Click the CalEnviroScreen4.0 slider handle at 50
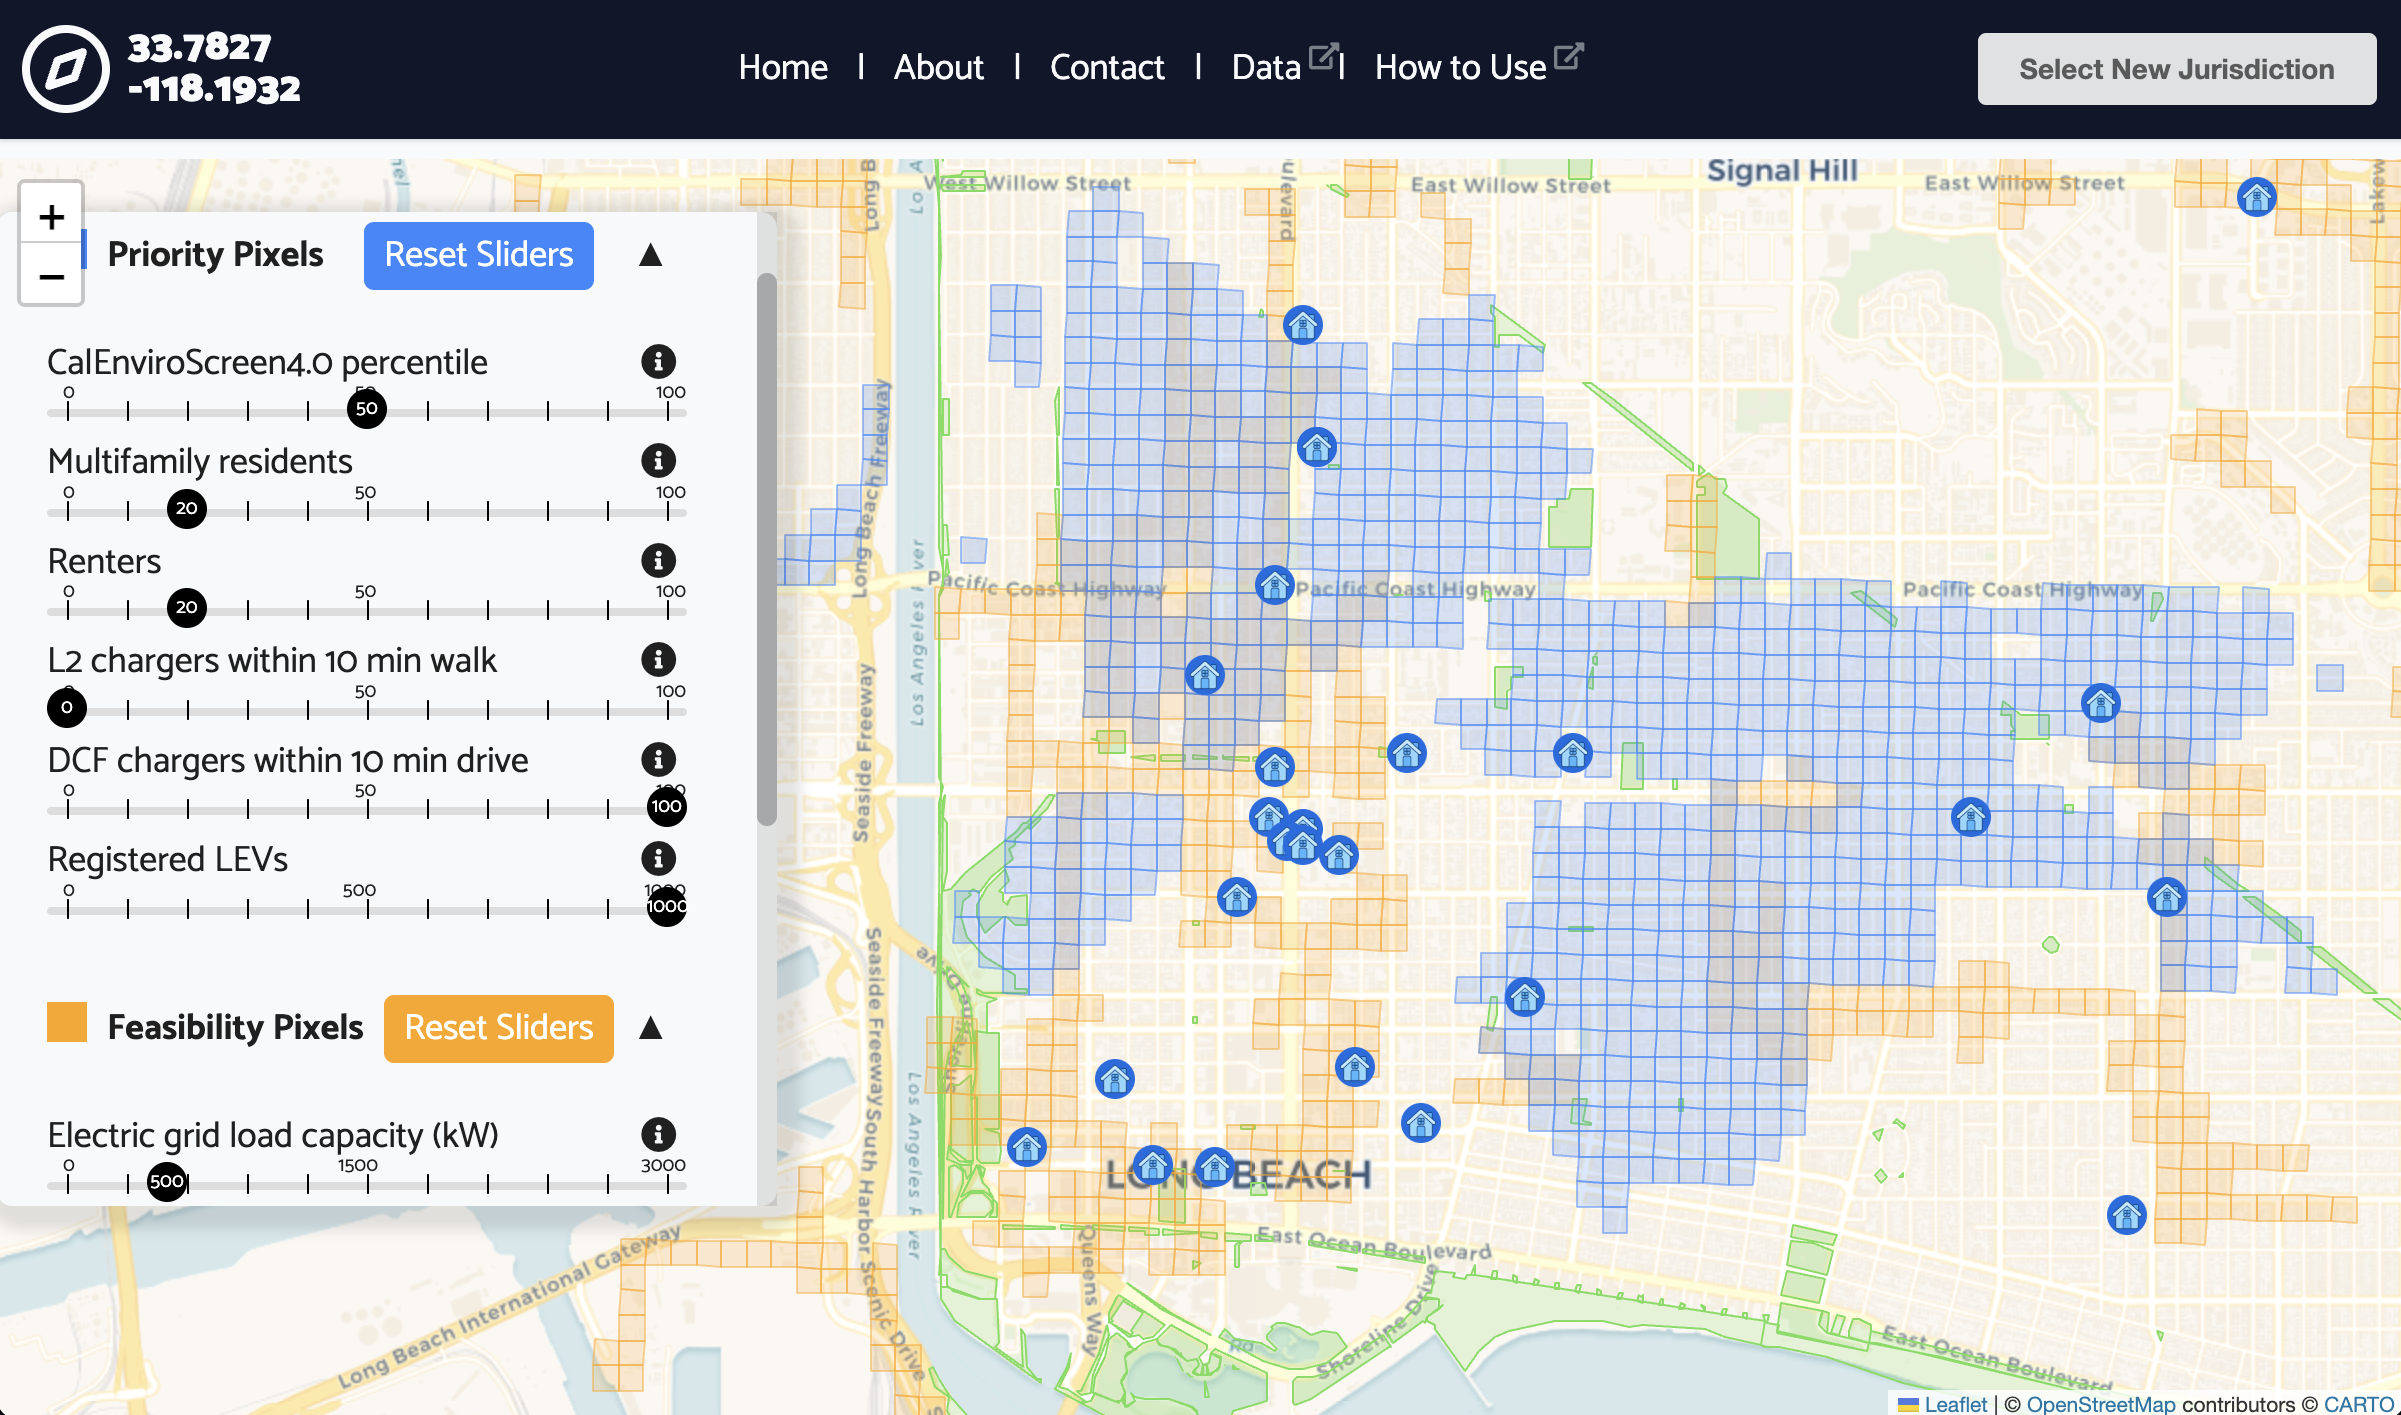2401x1415 pixels. [367, 408]
